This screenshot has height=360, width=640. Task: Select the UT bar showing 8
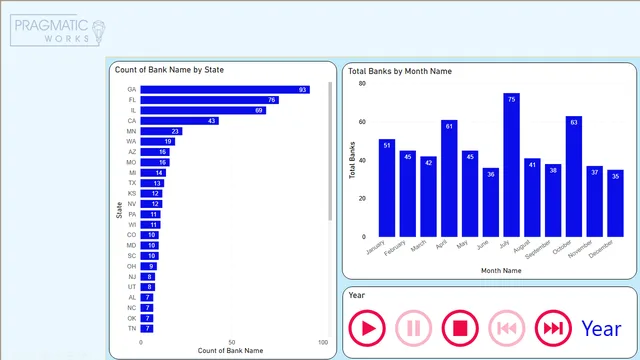click(148, 287)
